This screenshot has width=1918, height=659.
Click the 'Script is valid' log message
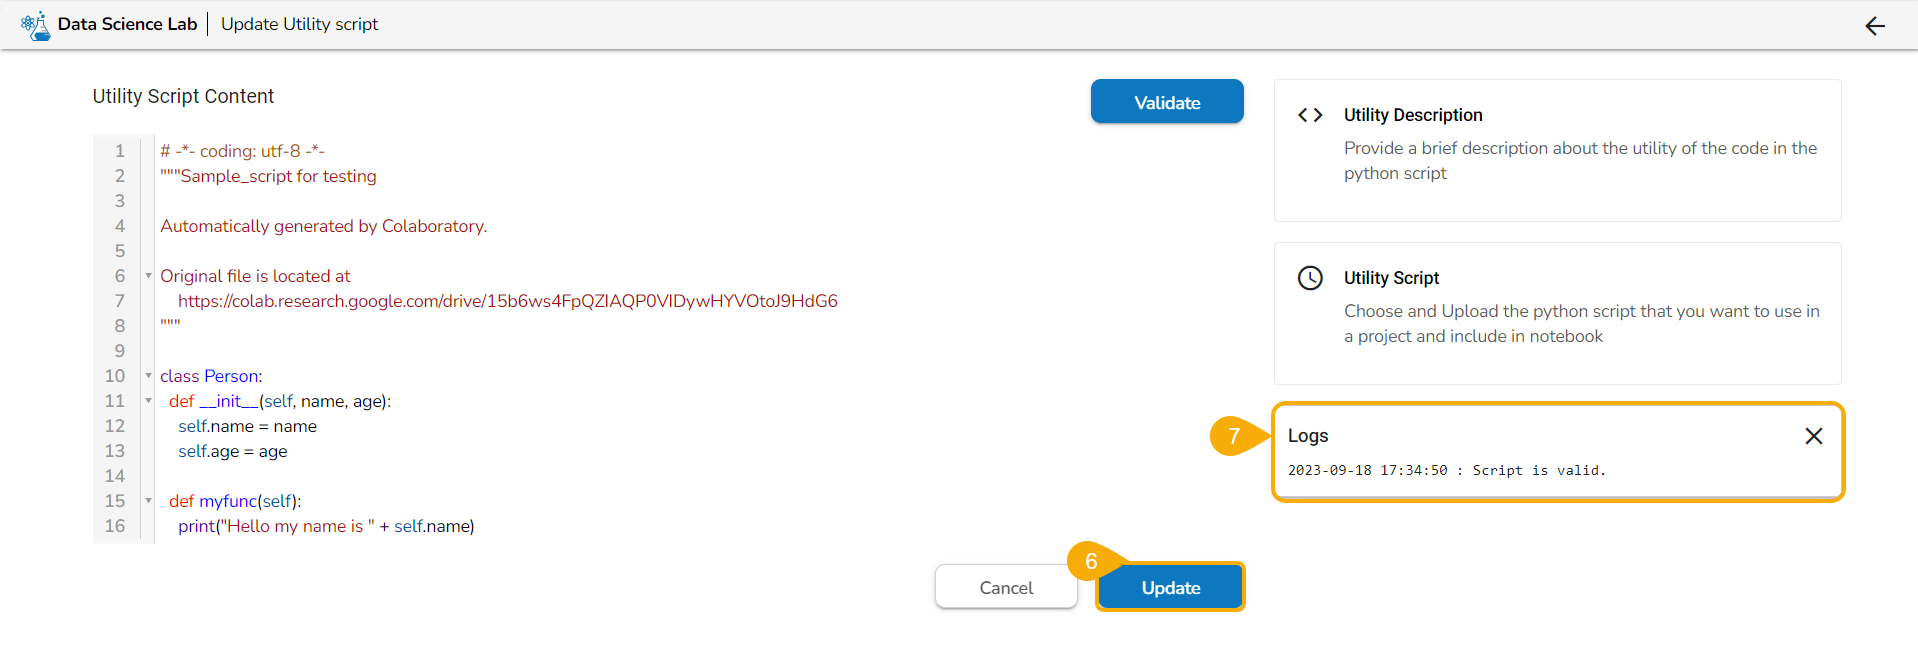click(1538, 470)
